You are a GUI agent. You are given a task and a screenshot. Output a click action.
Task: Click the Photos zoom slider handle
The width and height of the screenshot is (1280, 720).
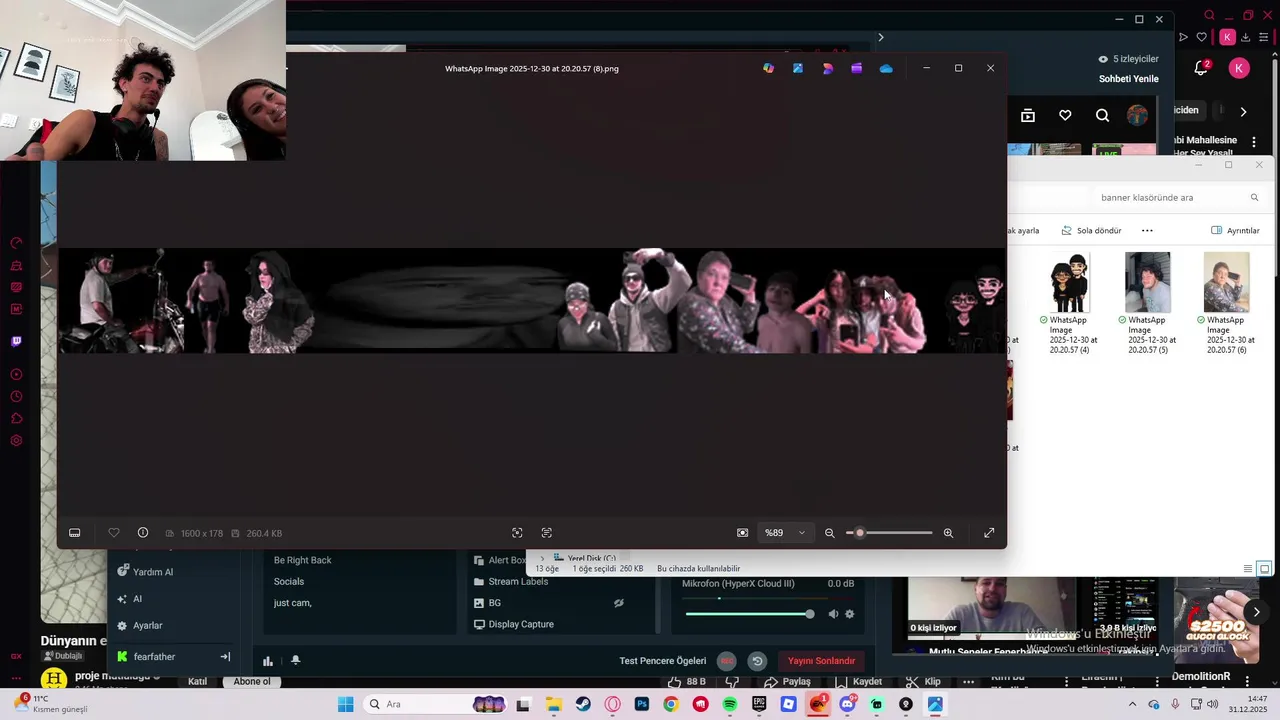[859, 533]
